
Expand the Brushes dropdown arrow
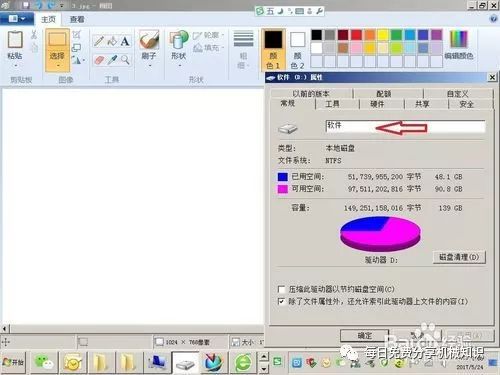(149, 65)
